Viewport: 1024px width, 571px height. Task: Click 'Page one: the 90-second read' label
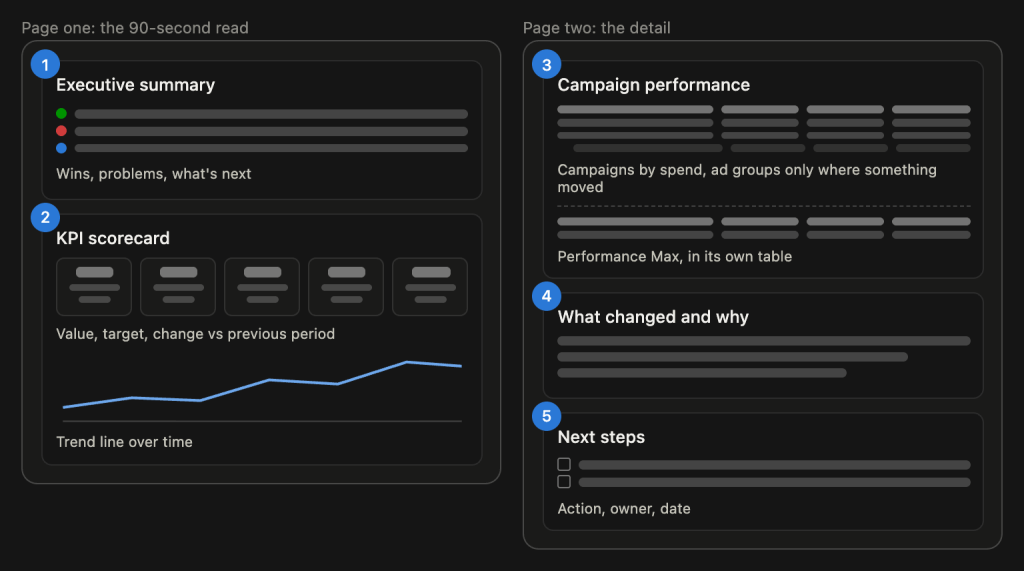click(x=135, y=28)
